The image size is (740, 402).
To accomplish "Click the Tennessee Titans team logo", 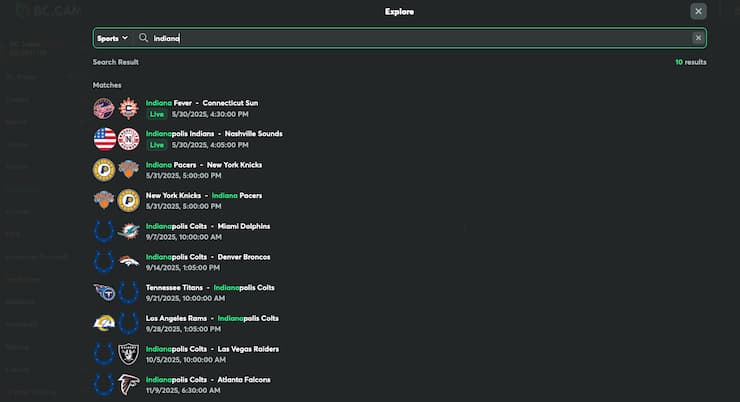I will [104, 293].
